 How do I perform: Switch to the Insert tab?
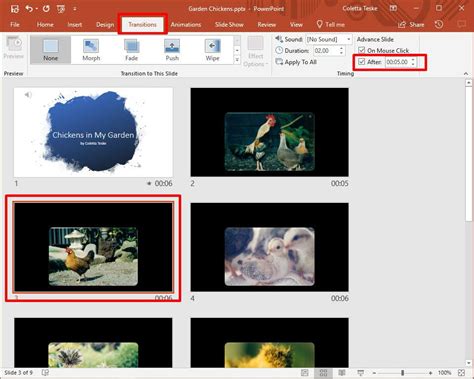click(75, 24)
